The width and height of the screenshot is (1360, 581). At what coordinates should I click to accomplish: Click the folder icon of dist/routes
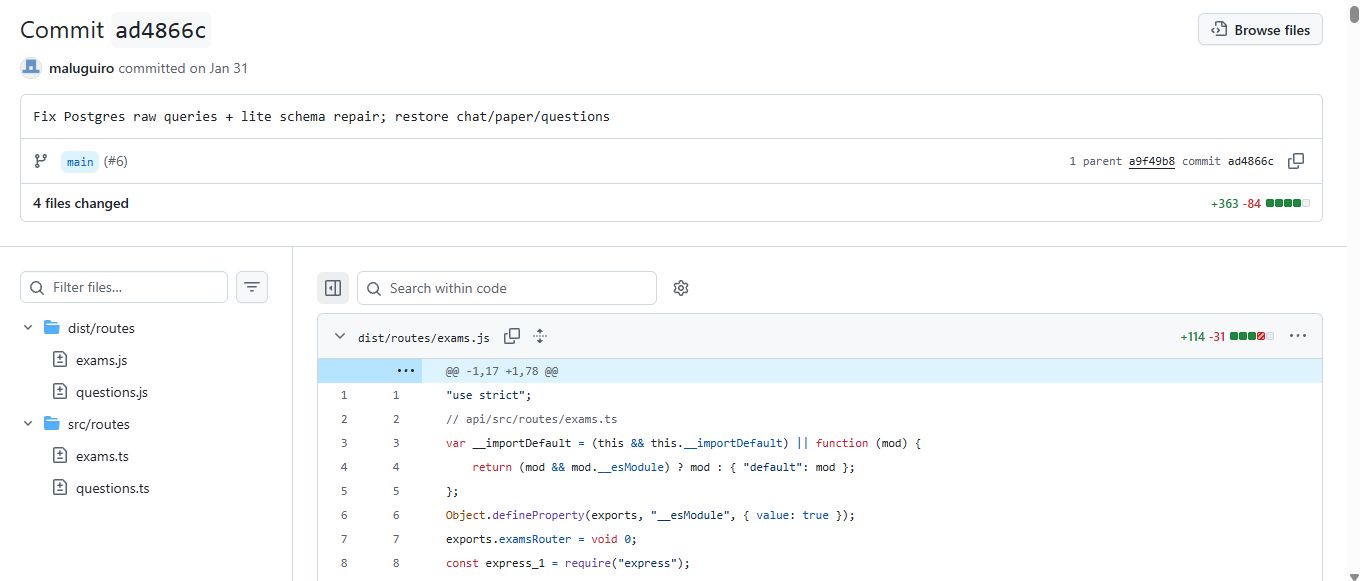[52, 328]
